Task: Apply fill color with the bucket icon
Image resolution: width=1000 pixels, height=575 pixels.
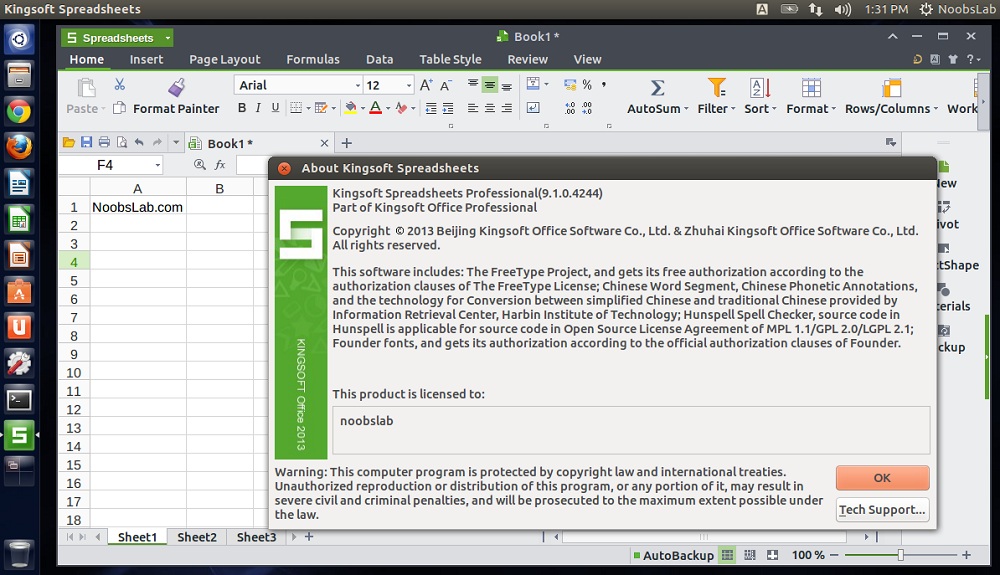Action: (x=350, y=108)
